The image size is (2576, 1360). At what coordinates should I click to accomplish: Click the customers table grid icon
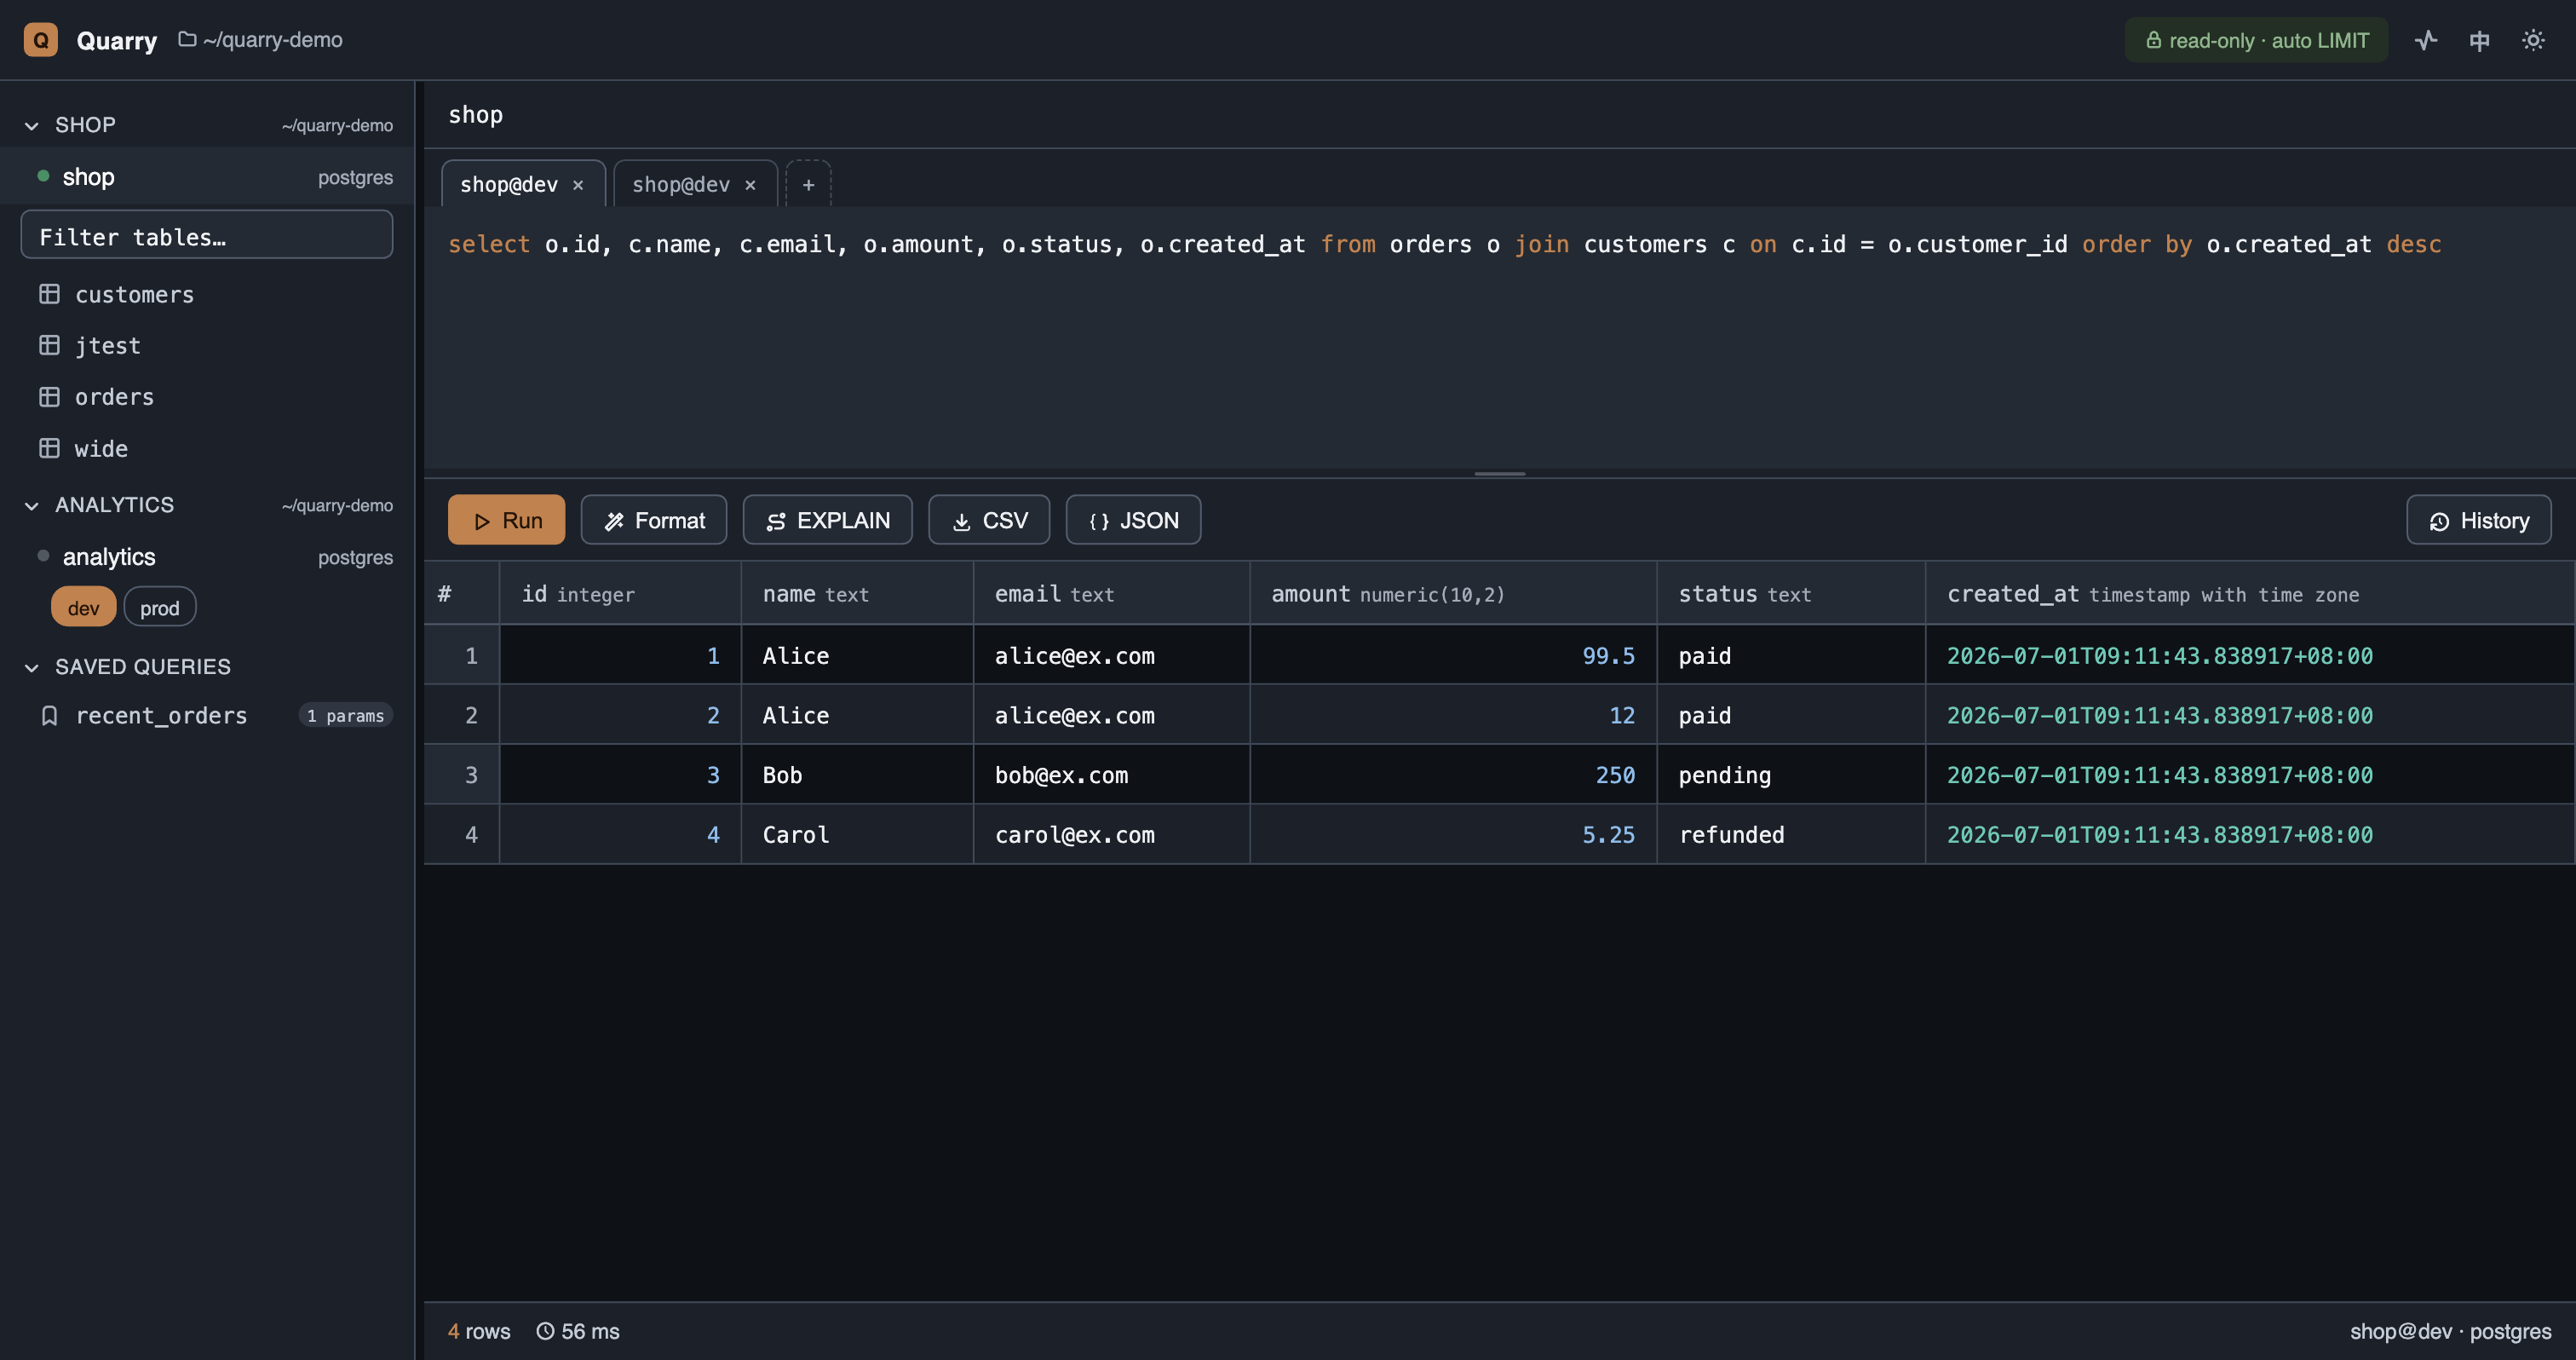tap(49, 294)
